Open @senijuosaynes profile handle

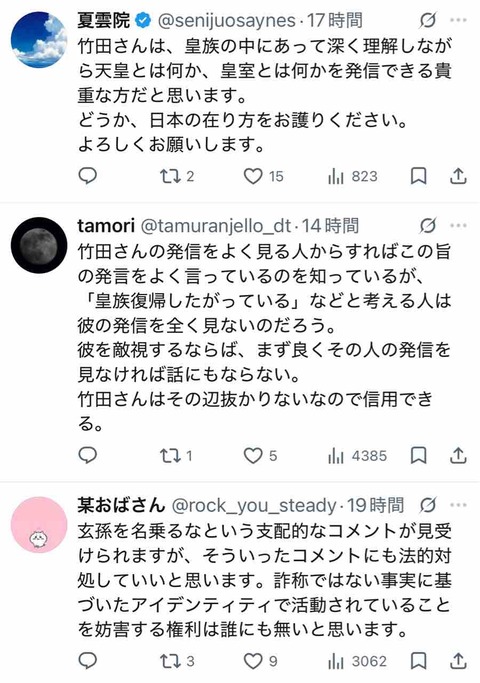(x=226, y=20)
